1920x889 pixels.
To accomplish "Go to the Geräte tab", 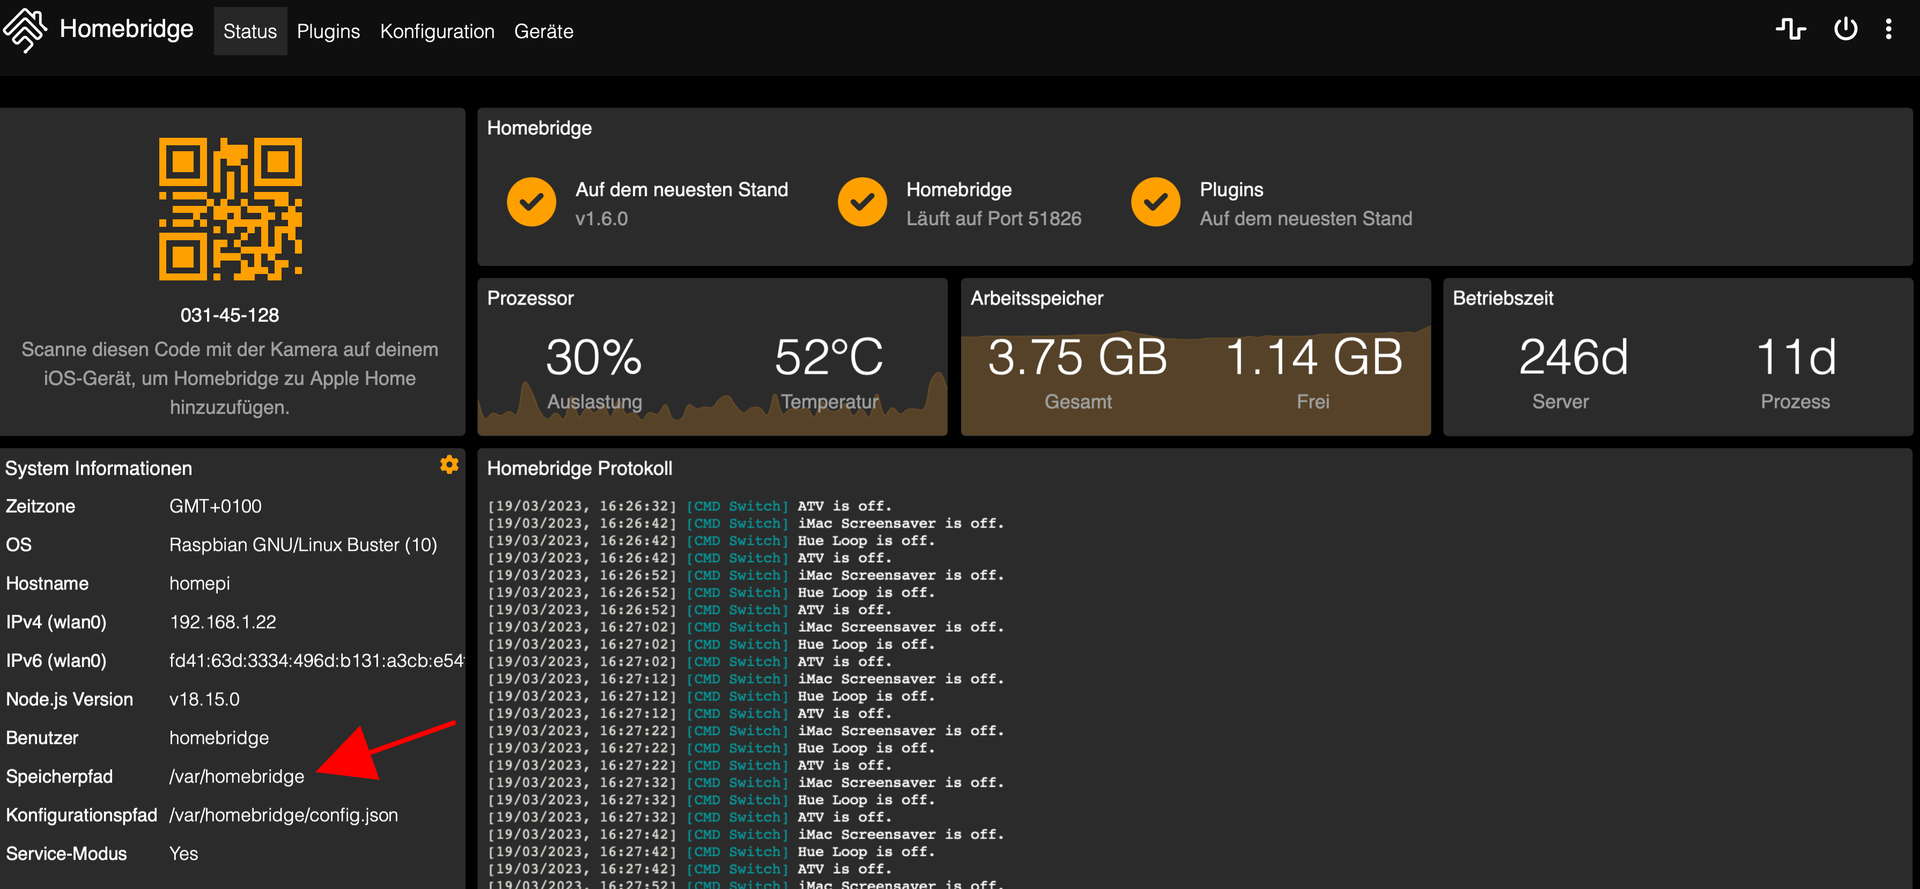I will point(544,31).
